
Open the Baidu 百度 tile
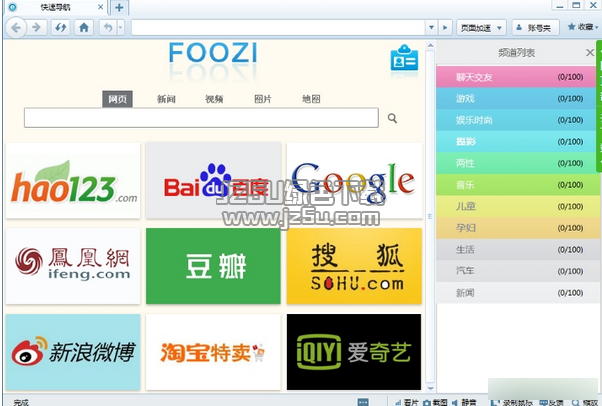pyautogui.click(x=213, y=181)
